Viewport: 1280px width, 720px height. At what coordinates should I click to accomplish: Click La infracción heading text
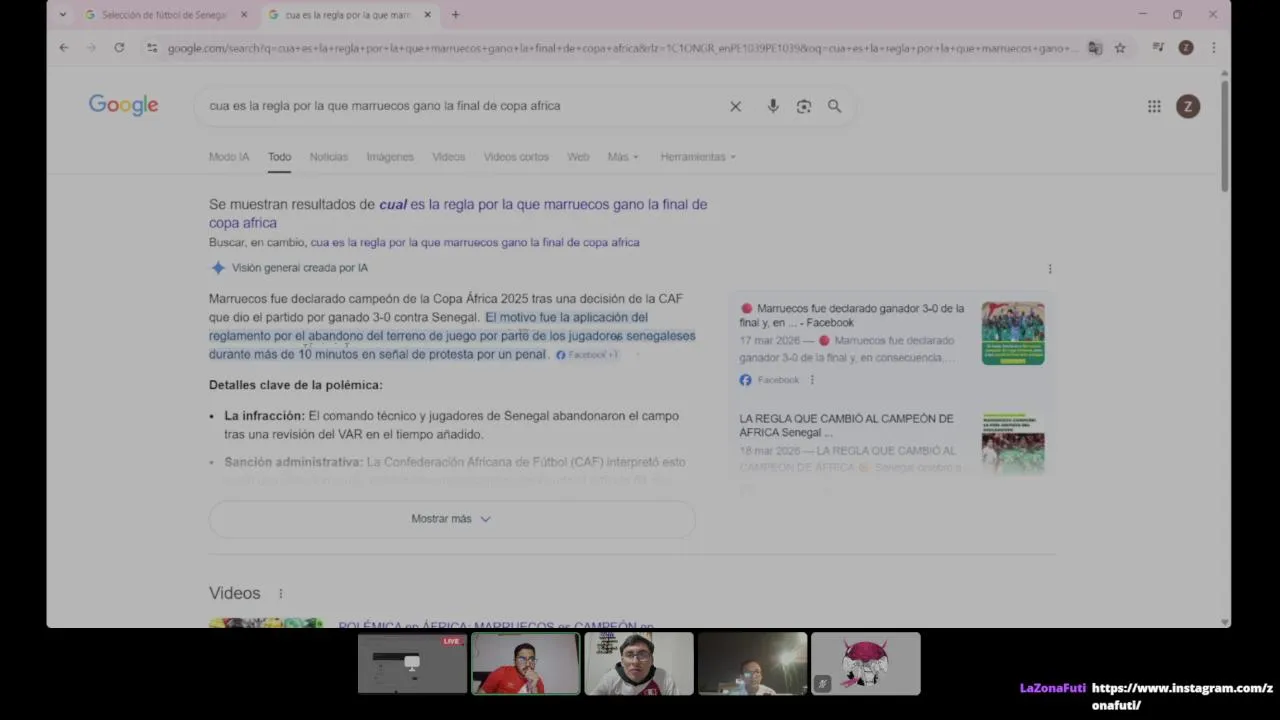click(264, 416)
